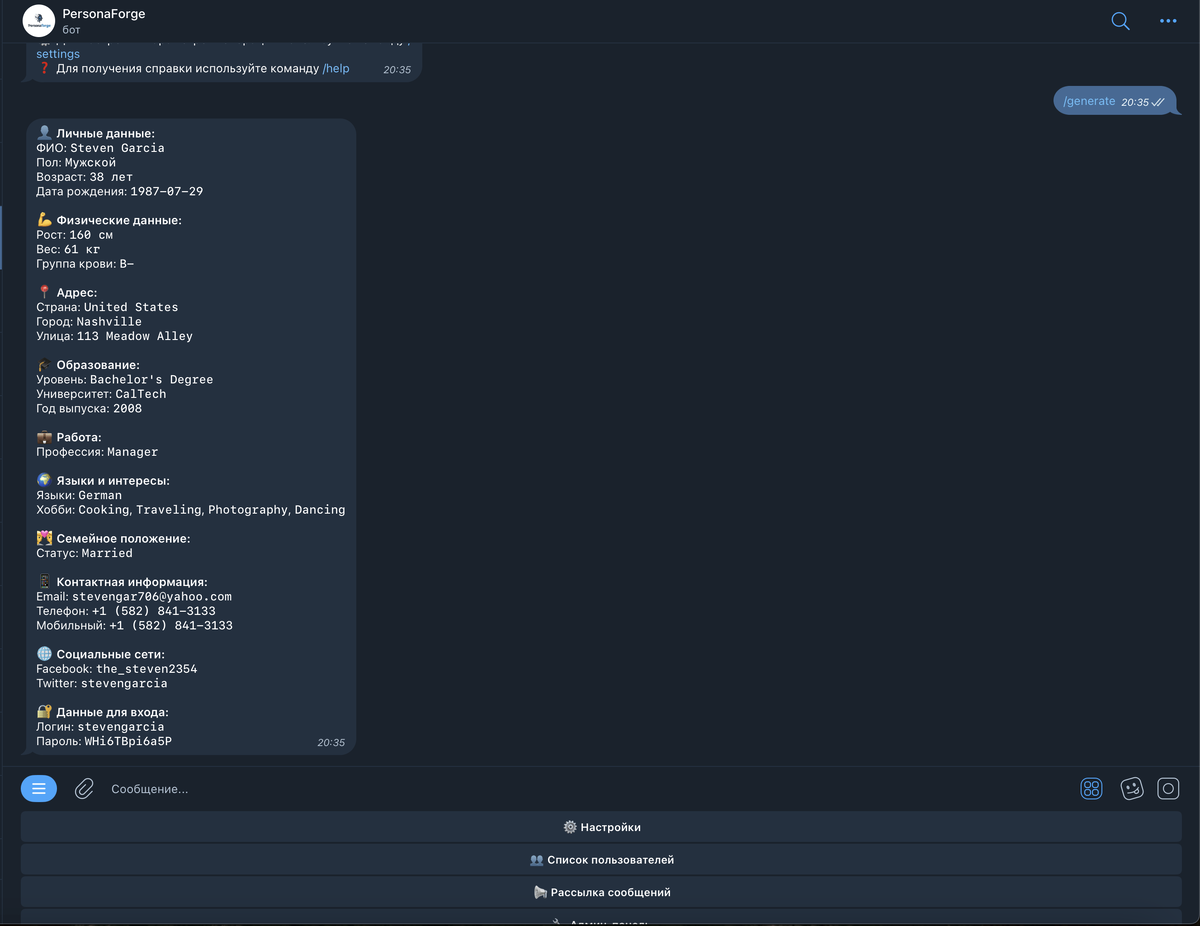Screen dimensions: 1200x926
Task: Open the three-dot more options menu
Action: tap(1168, 21)
